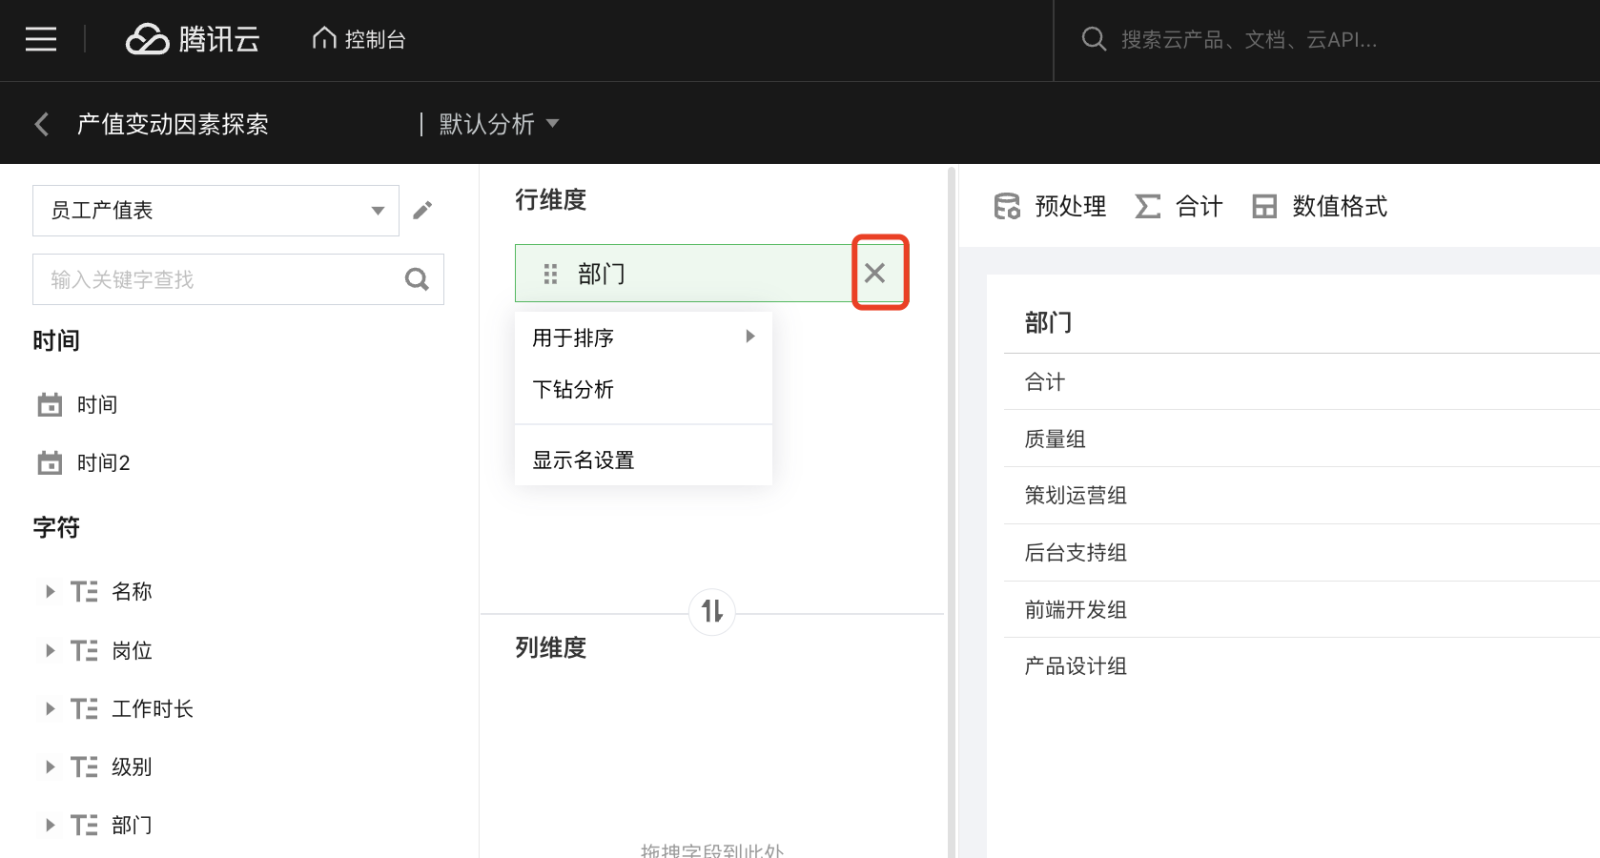This screenshot has height=858, width=1600.
Task: Select the 后台支持组 row
Action: pyautogui.click(x=1302, y=552)
